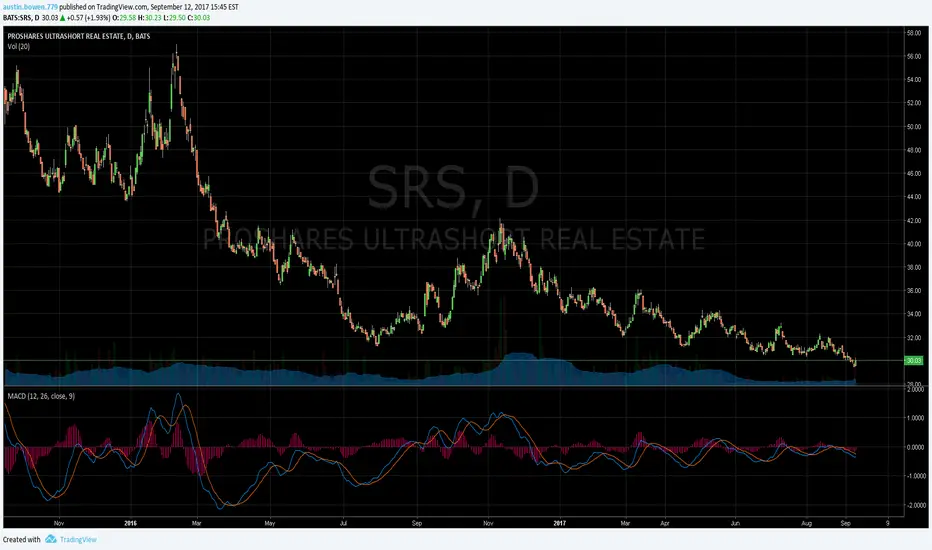Click the -2.0000 MACD axis label

pos(915,505)
